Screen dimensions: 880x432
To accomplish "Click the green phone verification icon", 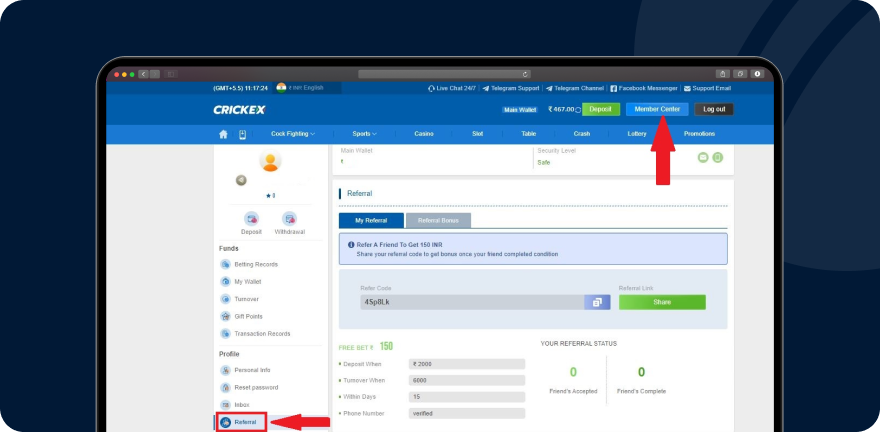I will pyautogui.click(x=718, y=158).
